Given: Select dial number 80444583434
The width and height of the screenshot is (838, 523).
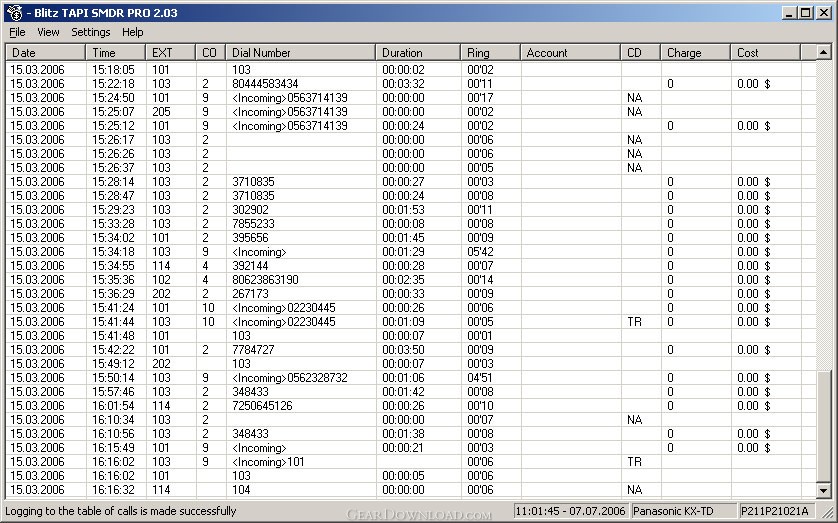Looking at the screenshot, I should (265, 84).
